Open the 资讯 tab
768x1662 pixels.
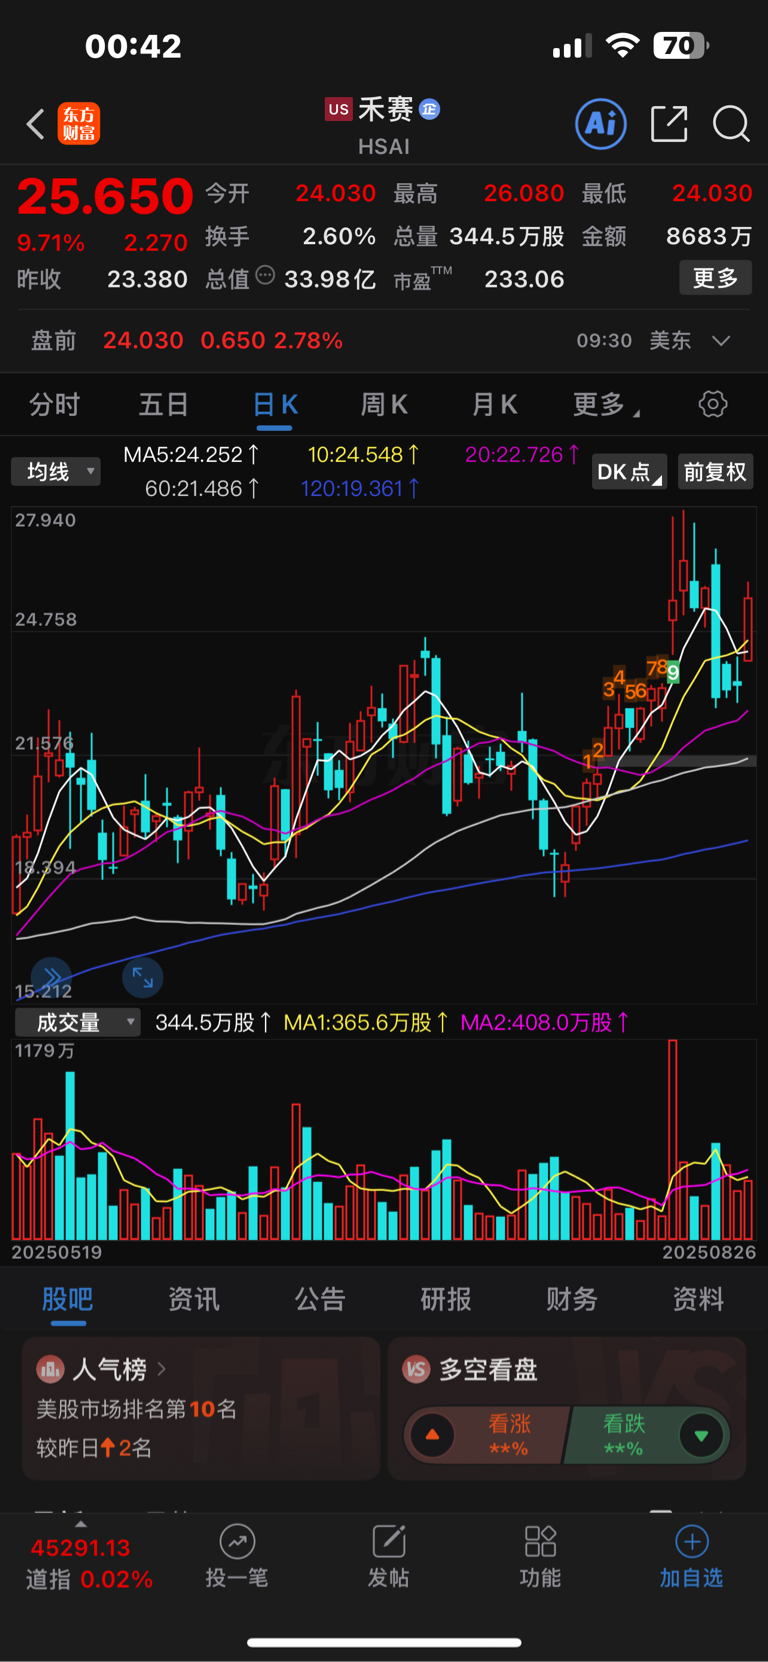[x=194, y=1299]
